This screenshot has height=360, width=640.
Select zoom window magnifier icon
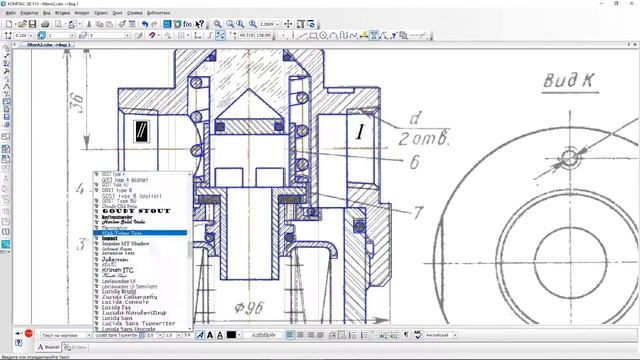217,24
